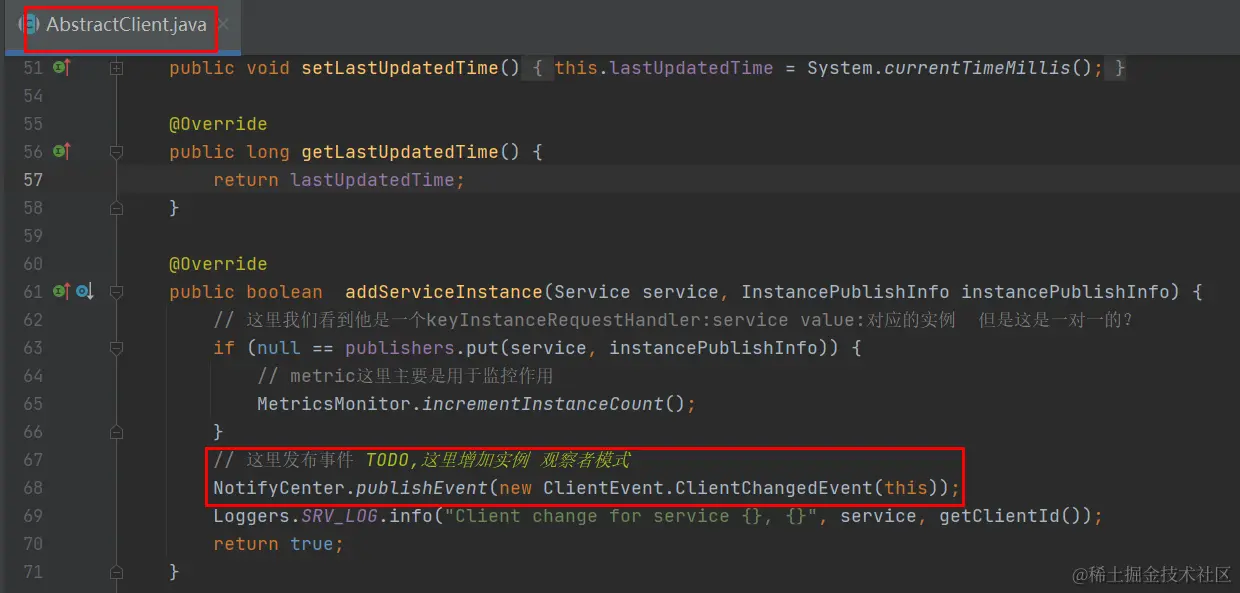
Task: Click the implements-method gutter icon on line 56
Action: (62, 152)
